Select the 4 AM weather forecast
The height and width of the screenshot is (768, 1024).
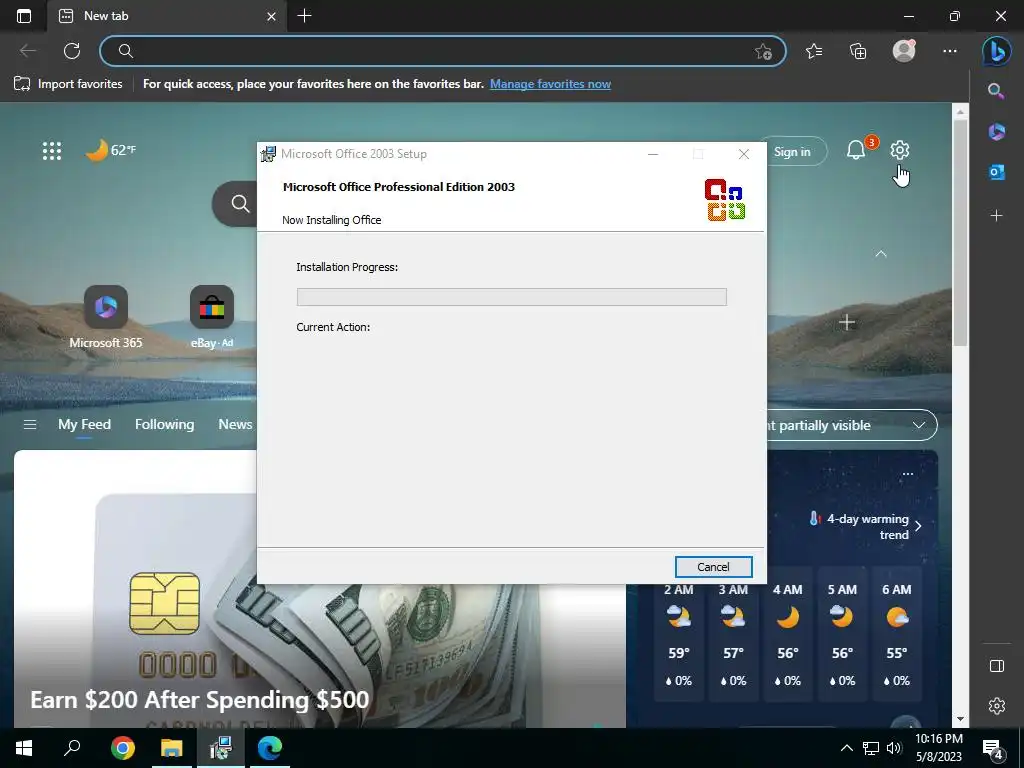[x=788, y=635]
